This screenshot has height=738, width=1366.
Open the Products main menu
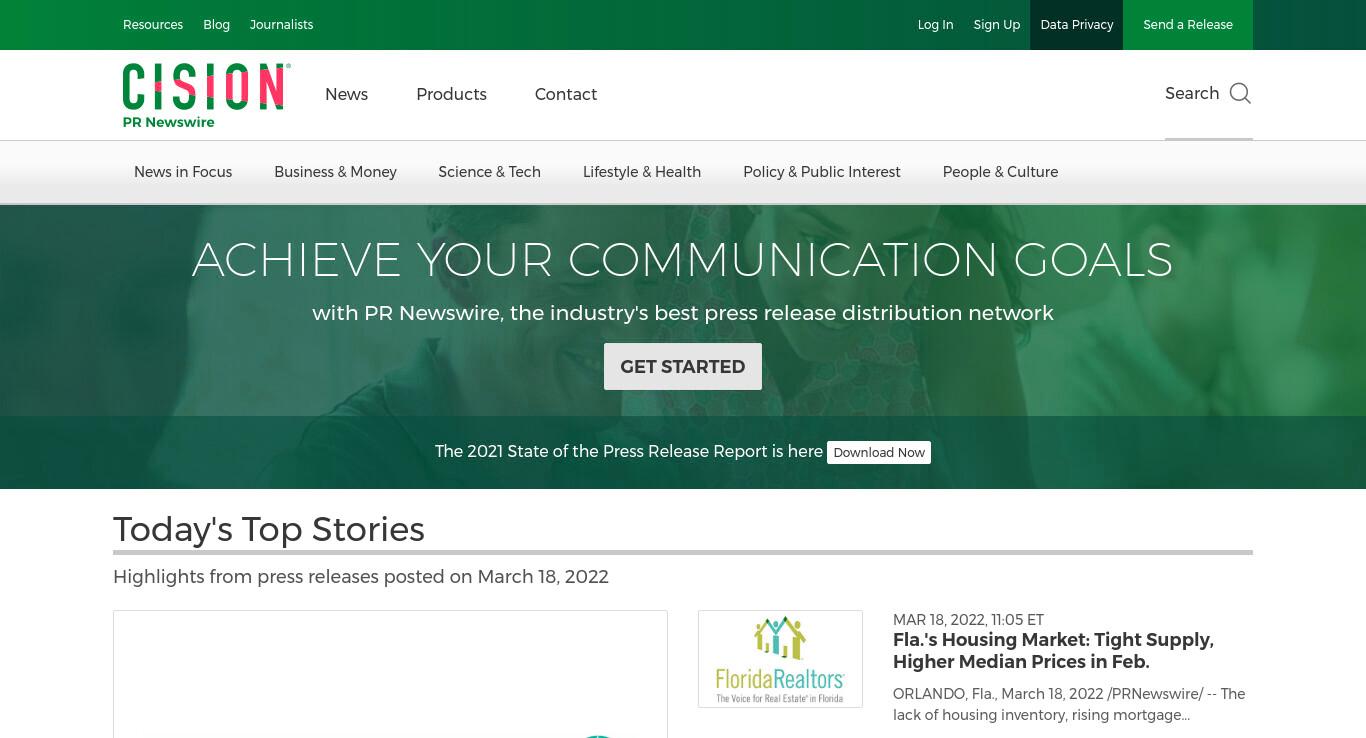tap(451, 94)
